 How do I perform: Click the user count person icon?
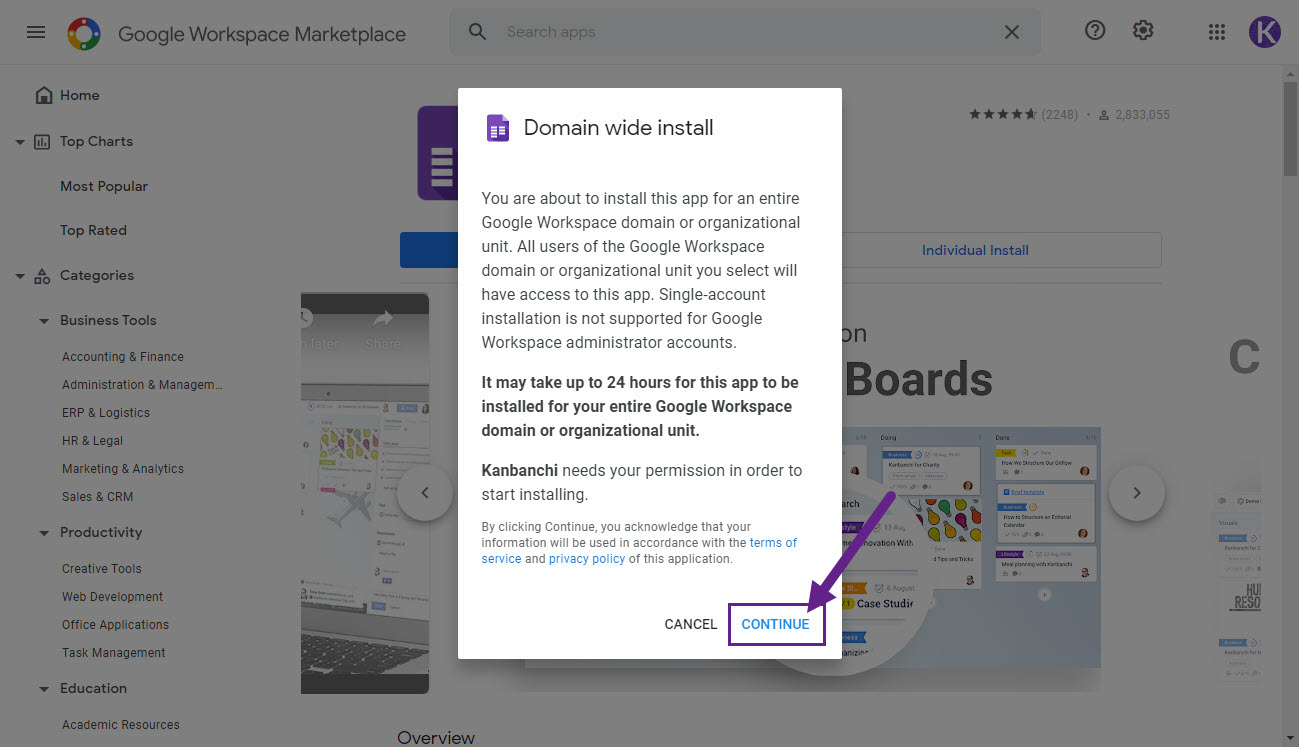1104,115
